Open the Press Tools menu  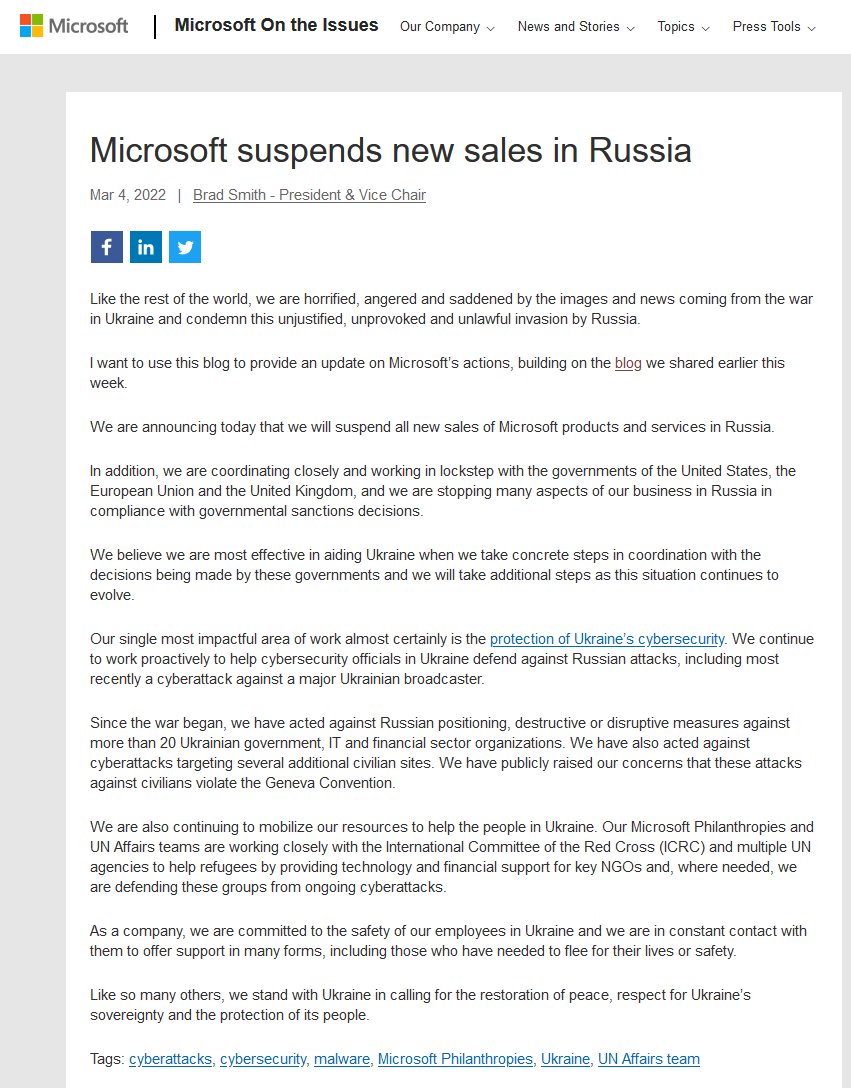tap(774, 27)
